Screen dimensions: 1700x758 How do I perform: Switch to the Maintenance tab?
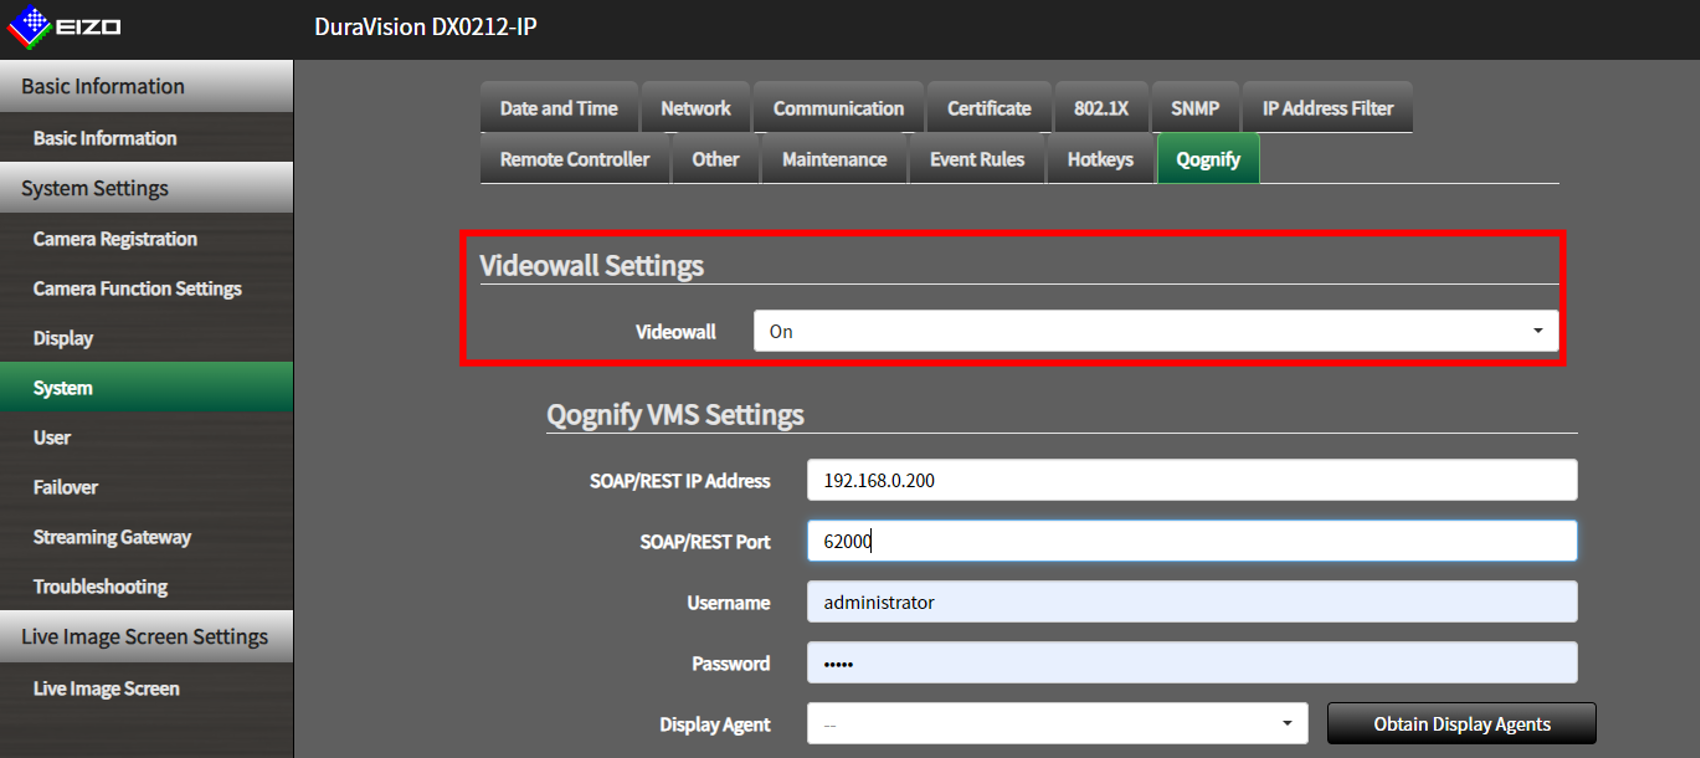[834, 159]
